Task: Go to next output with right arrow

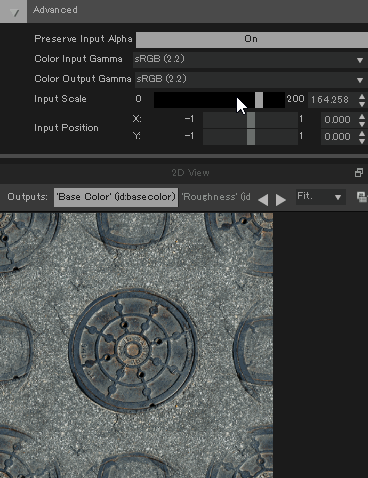Action: pos(281,200)
